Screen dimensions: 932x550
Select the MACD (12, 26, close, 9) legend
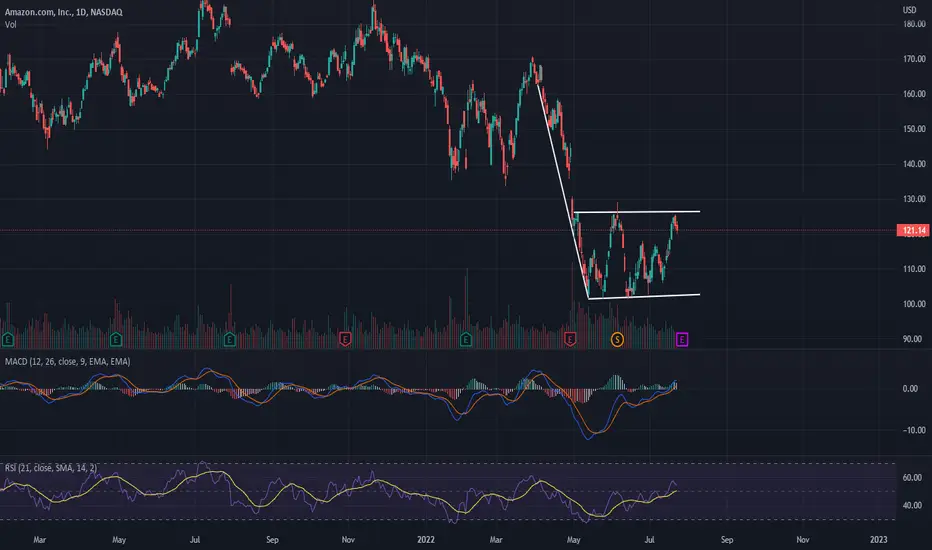(68, 362)
